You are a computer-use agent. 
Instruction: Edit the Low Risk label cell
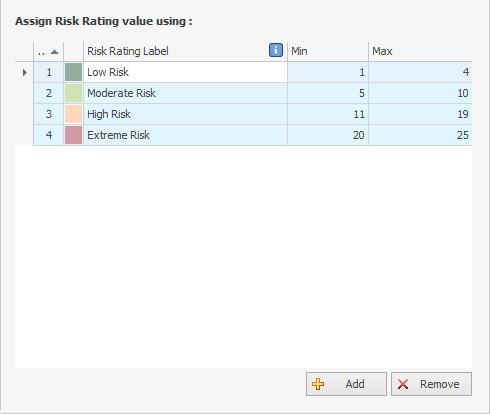[x=185, y=72]
